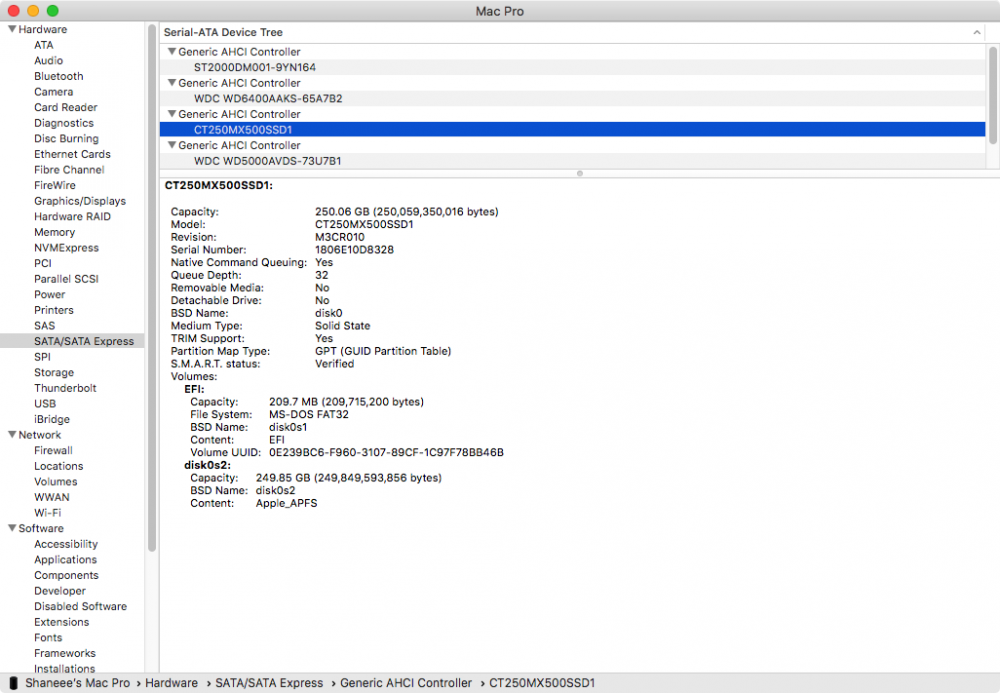
Task: Show Memory information
Action: pos(54,233)
